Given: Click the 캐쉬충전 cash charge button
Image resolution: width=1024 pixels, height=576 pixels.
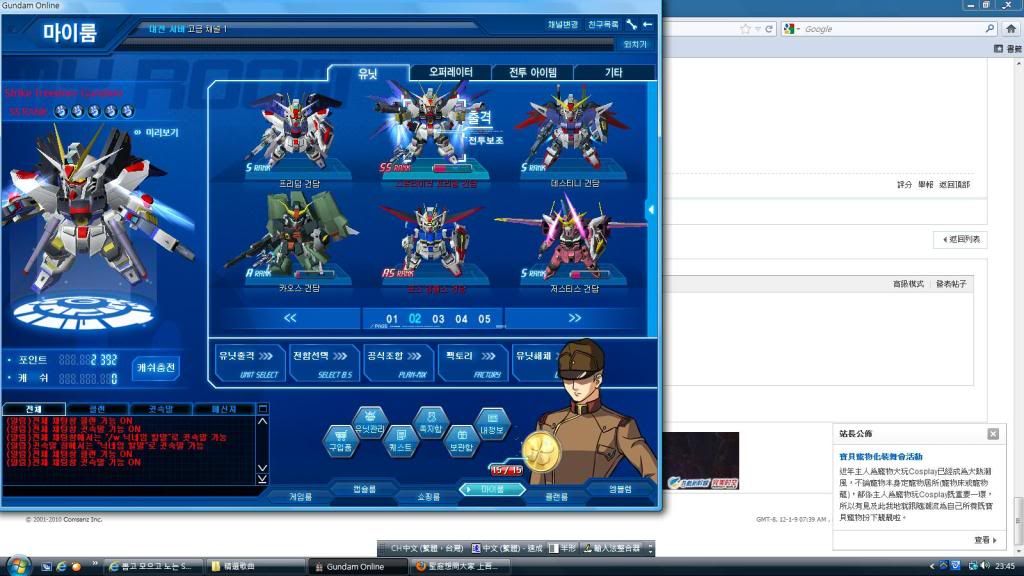Looking at the screenshot, I should [155, 368].
